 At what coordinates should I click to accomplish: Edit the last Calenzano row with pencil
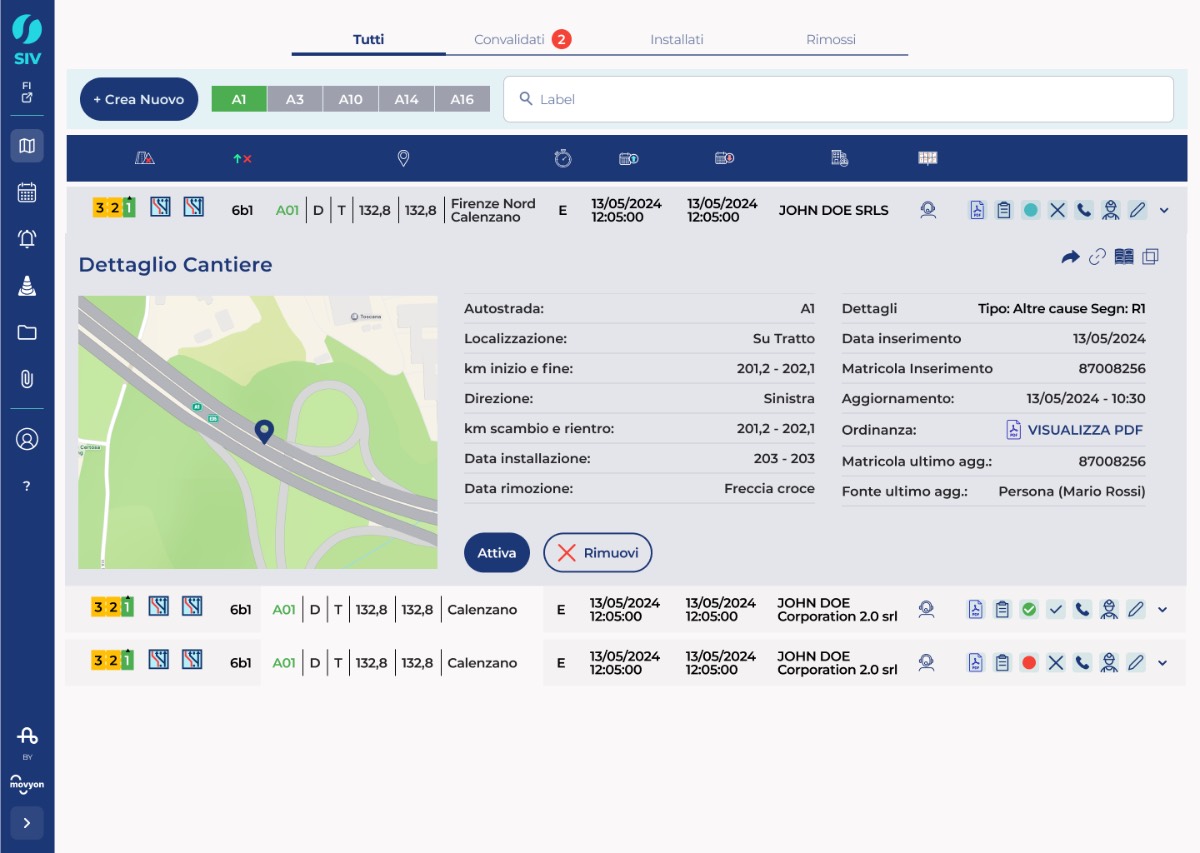click(1135, 662)
